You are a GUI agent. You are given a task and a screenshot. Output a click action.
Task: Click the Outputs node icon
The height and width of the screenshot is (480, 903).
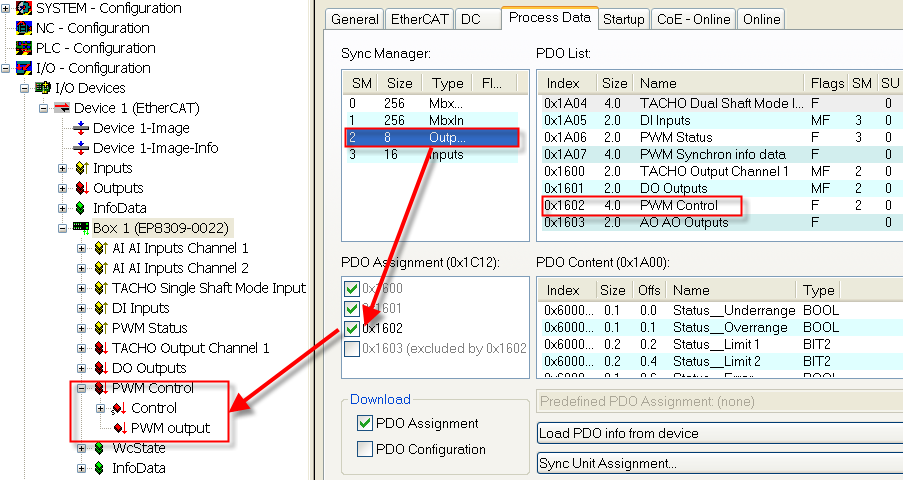click(81, 188)
